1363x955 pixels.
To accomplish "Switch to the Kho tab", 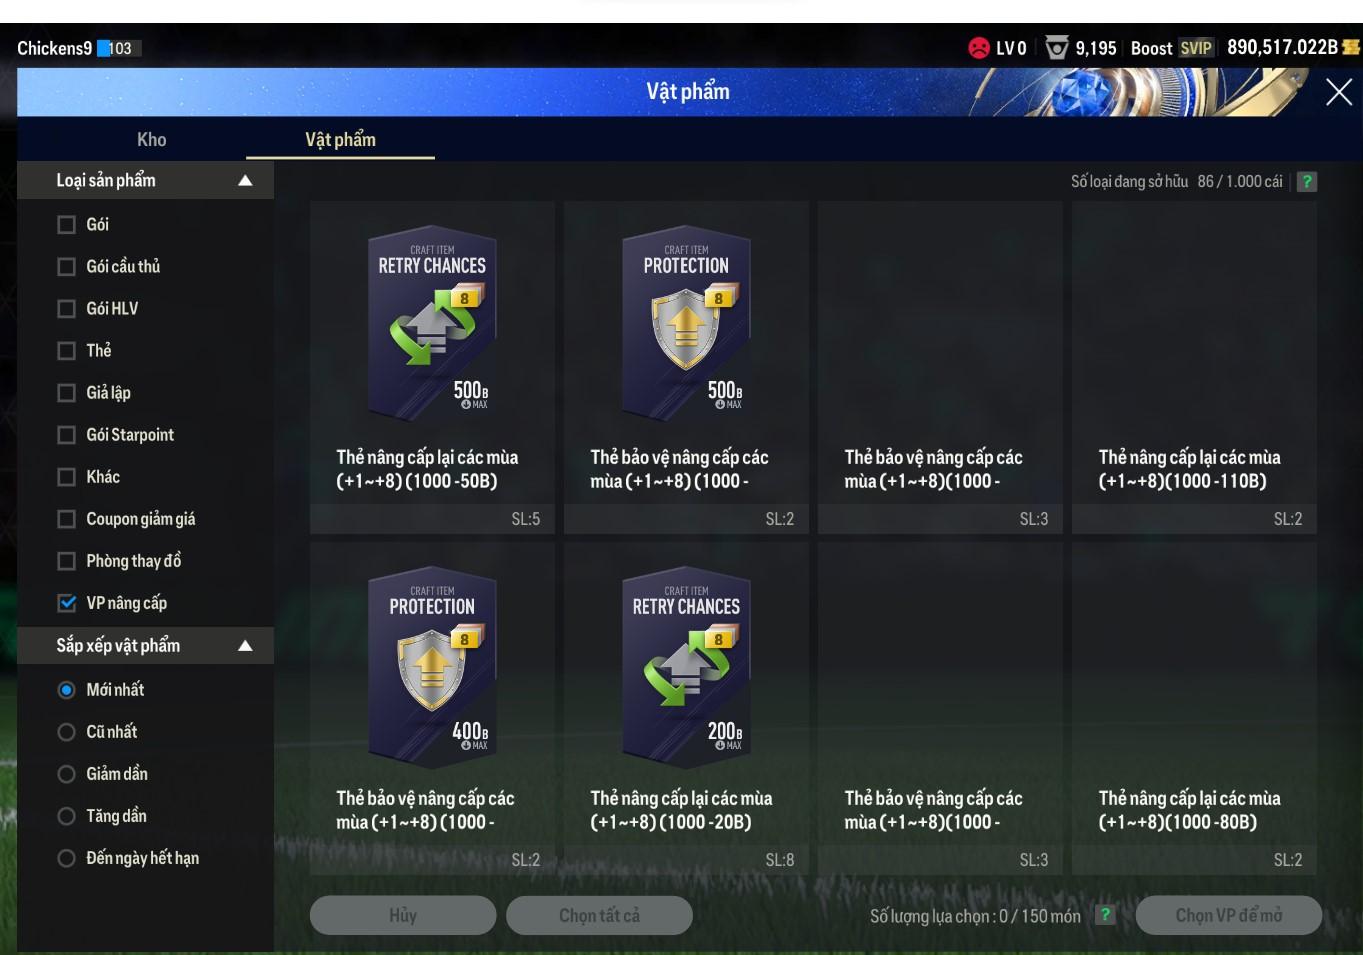I will (152, 140).
